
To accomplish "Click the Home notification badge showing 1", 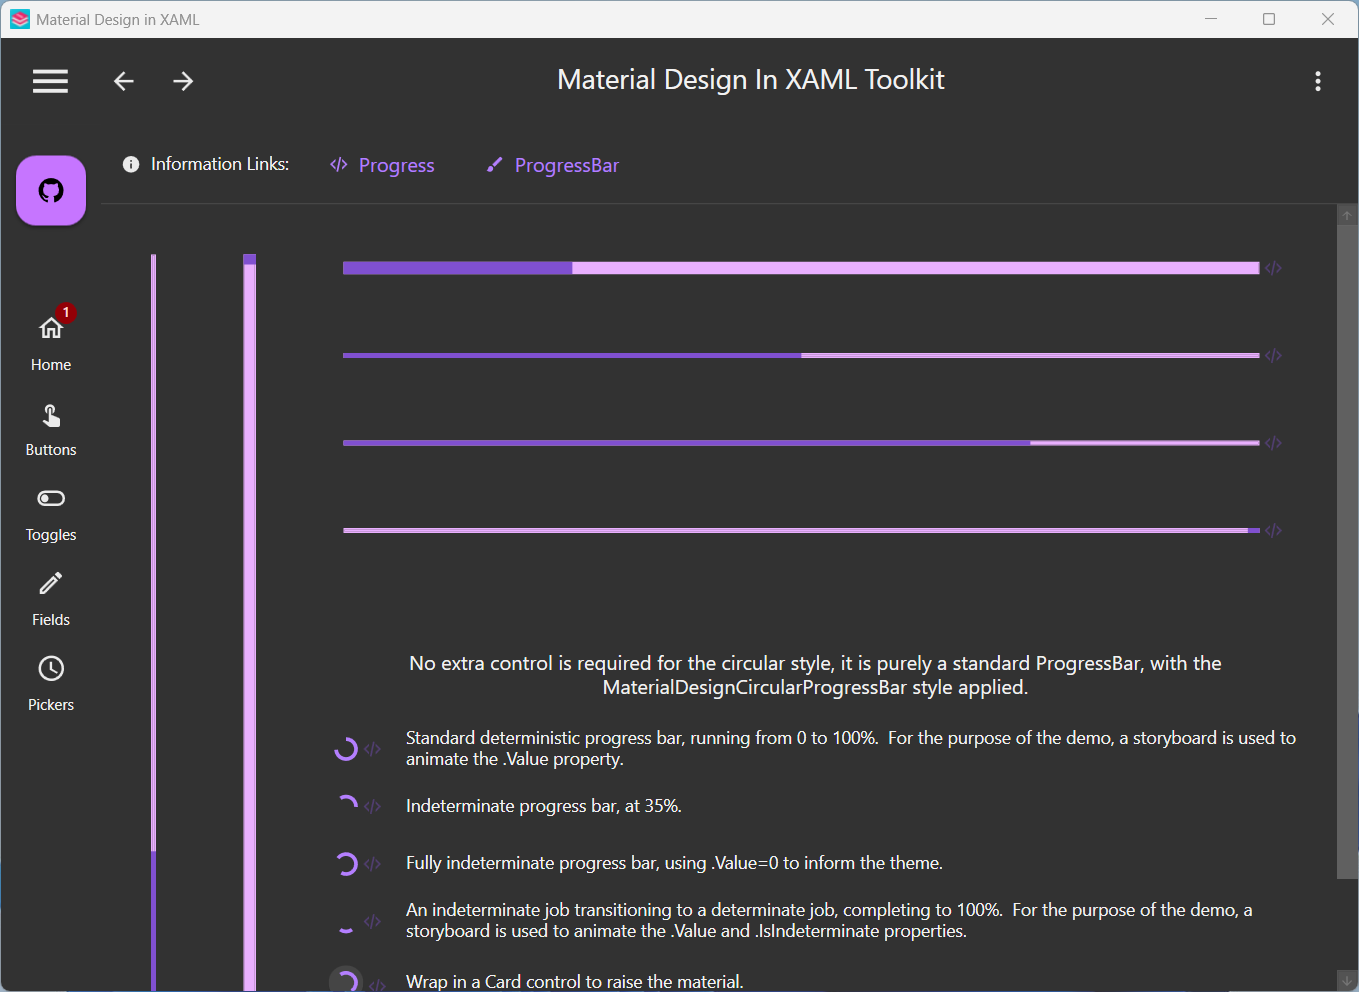I will pyautogui.click(x=65, y=312).
